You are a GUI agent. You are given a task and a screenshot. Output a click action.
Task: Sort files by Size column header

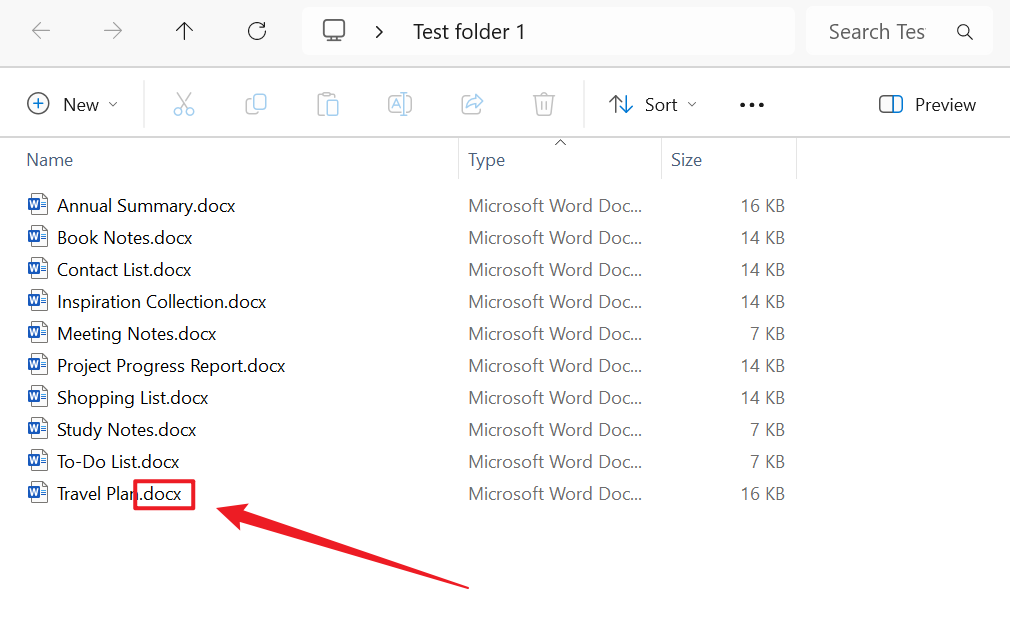tap(686, 160)
